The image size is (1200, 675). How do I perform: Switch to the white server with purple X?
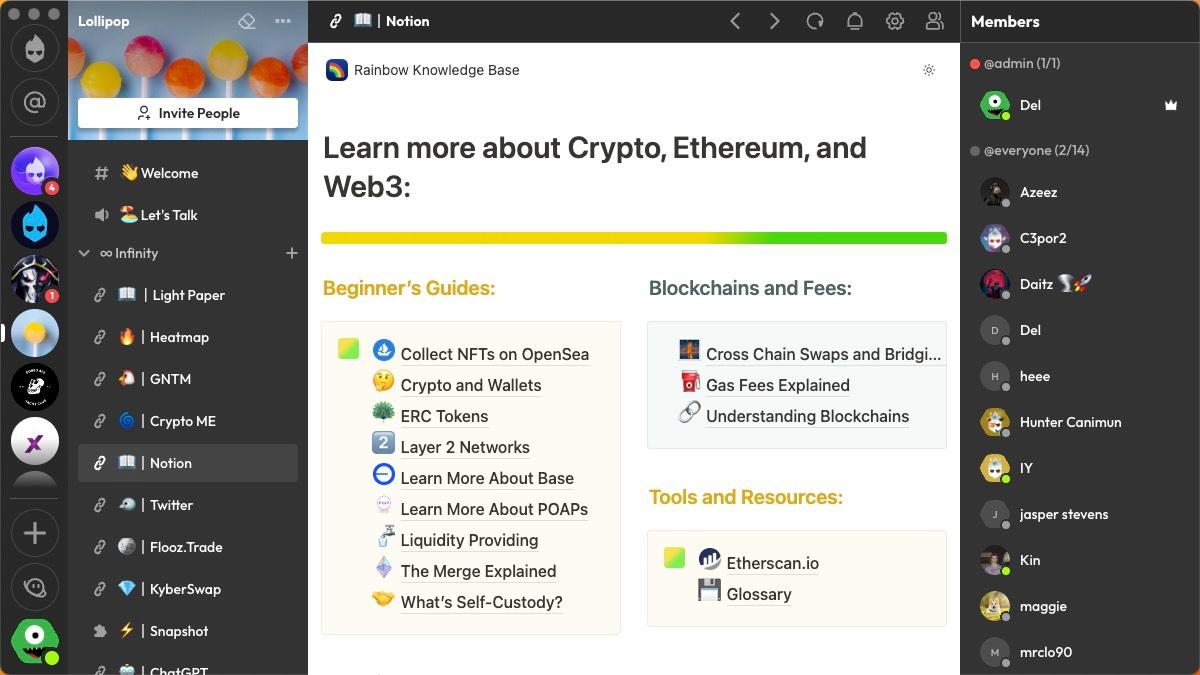point(35,441)
